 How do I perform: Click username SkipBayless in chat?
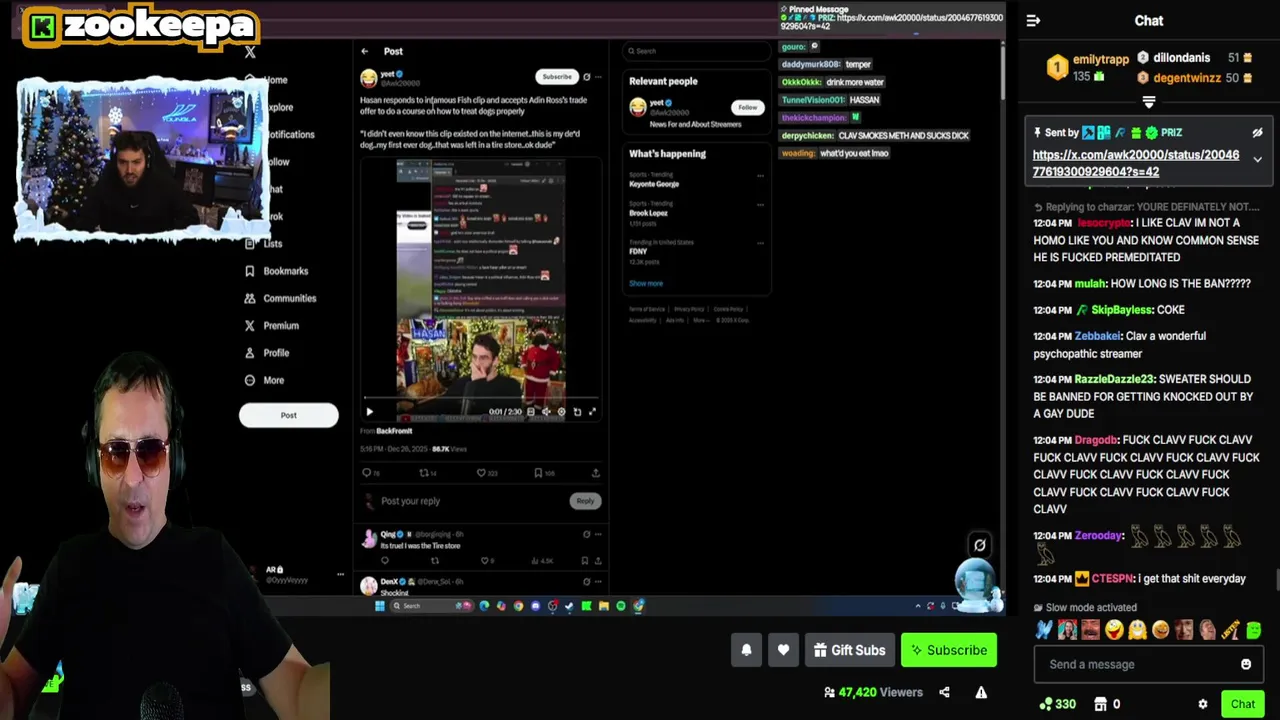(x=1123, y=310)
